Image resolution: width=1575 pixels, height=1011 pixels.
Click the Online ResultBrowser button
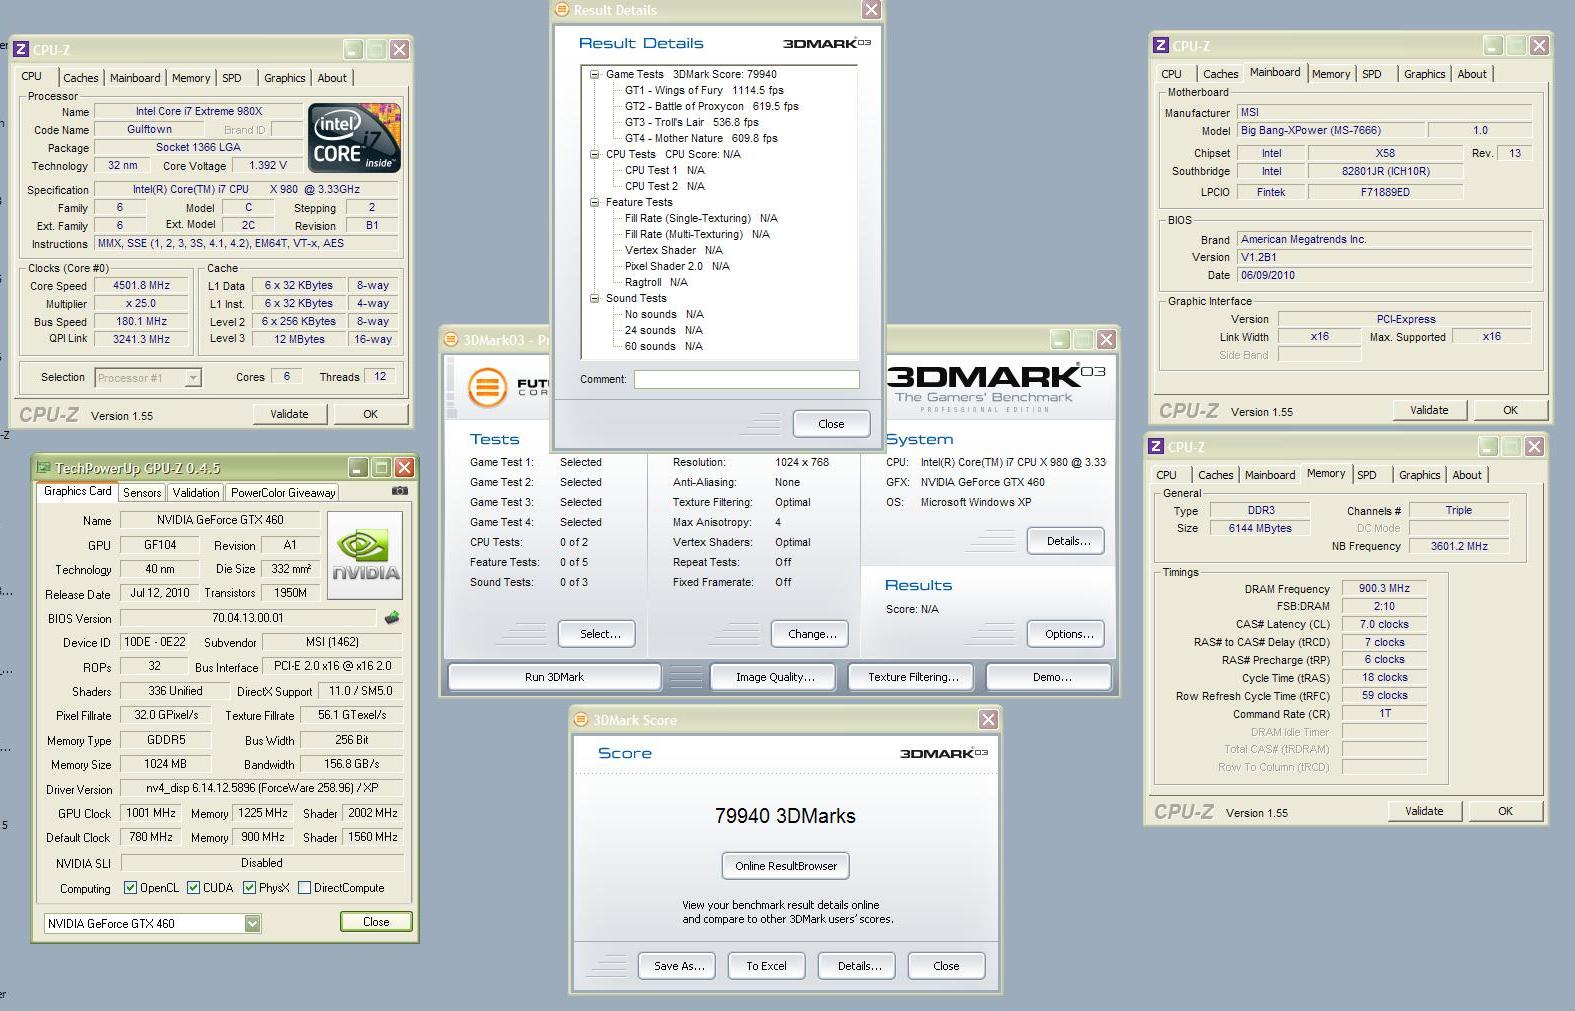[x=785, y=866]
